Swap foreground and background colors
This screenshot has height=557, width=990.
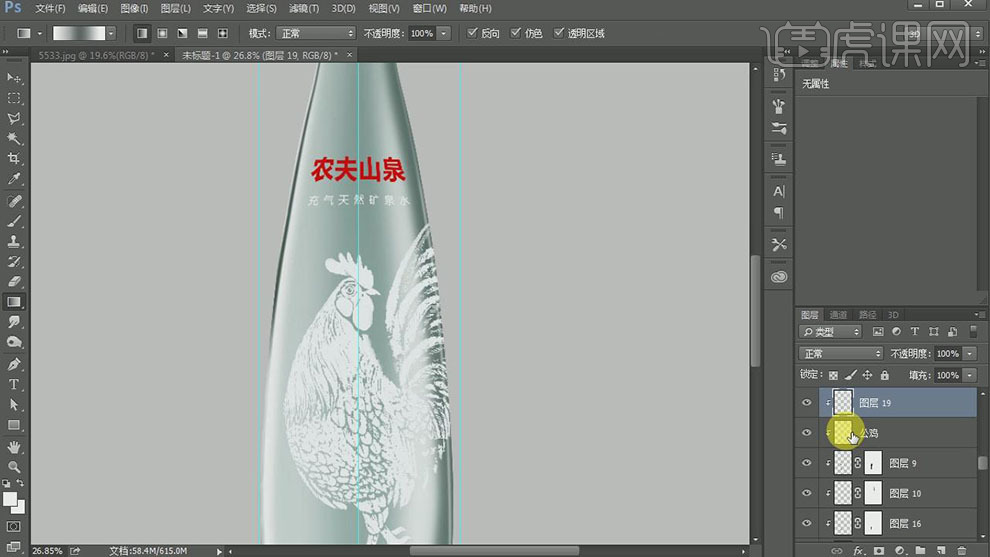click(20, 484)
